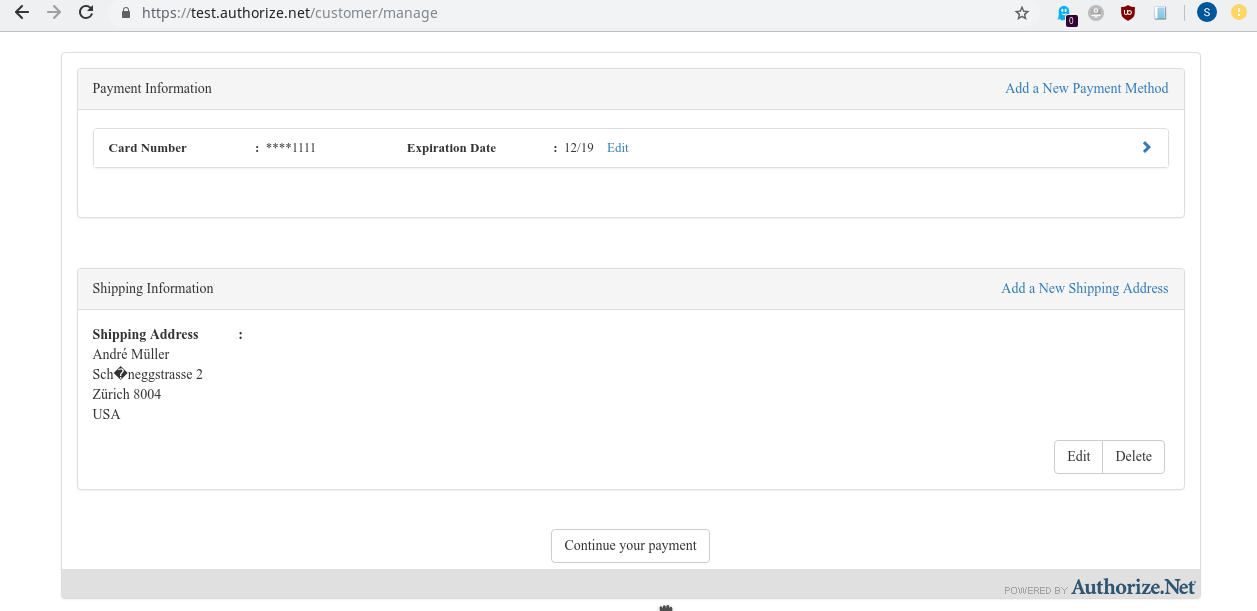The width and height of the screenshot is (1257, 611).
Task: Edit the shipping address for André Müller
Action: pyautogui.click(x=1077, y=456)
